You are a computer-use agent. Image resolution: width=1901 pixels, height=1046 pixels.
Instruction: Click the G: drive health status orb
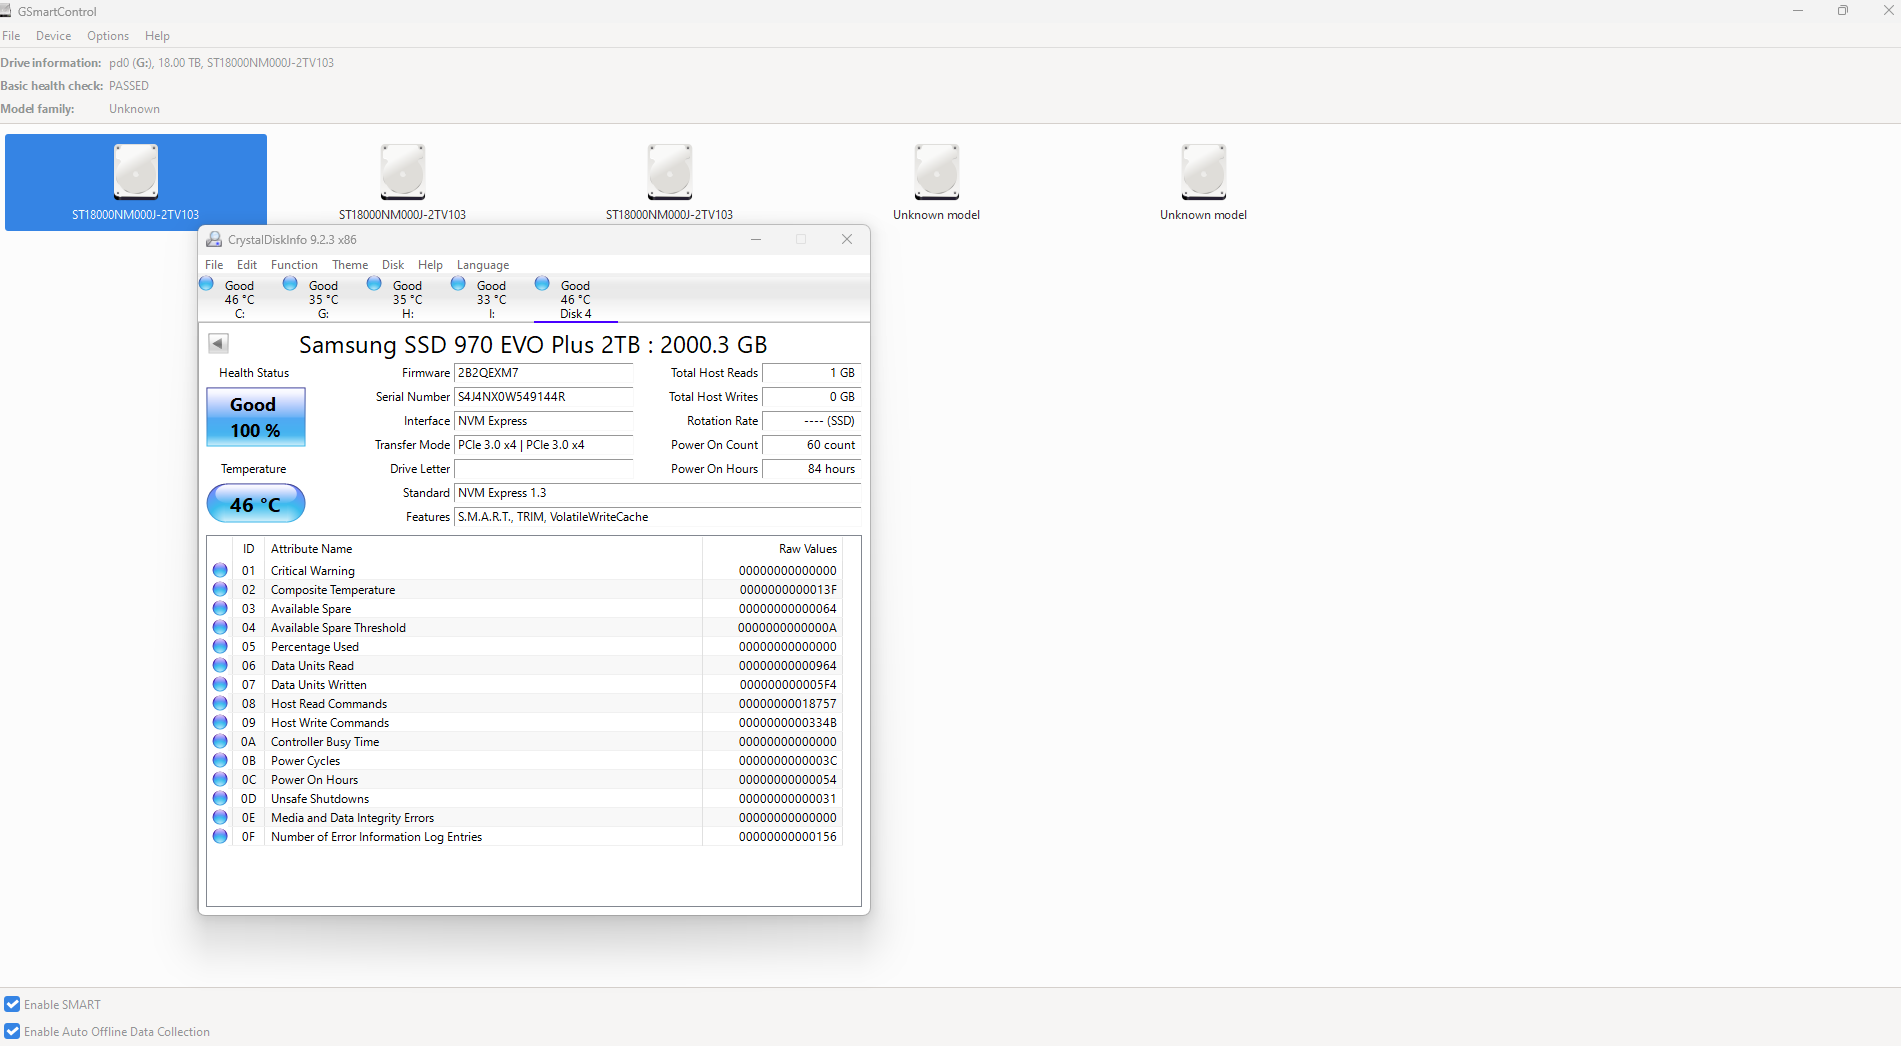(291, 284)
